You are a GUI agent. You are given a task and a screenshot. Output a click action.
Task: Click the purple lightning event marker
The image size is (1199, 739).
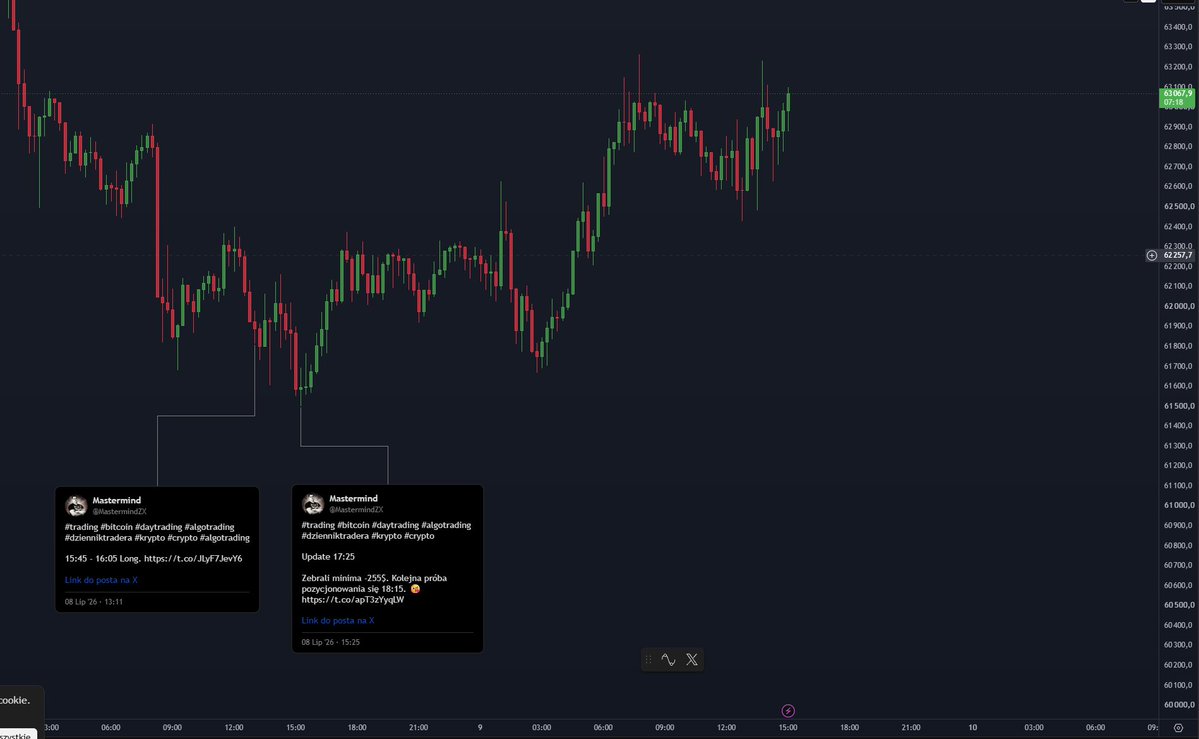[x=788, y=711]
